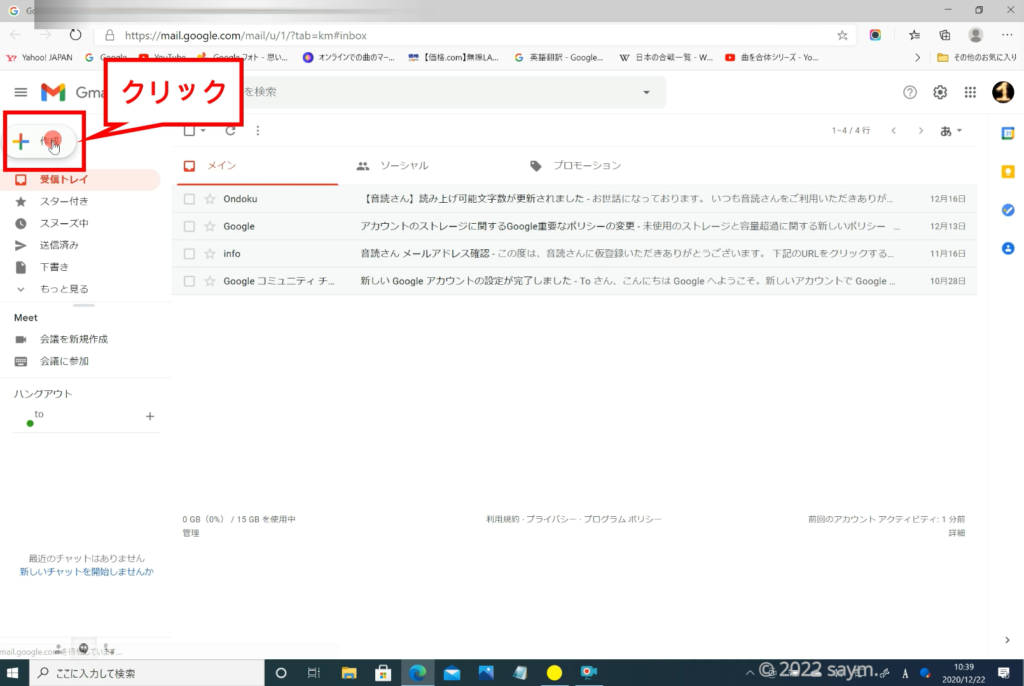The width and height of the screenshot is (1024, 686).
Task: Open the select-all dropdown arrow
Action: (203, 131)
